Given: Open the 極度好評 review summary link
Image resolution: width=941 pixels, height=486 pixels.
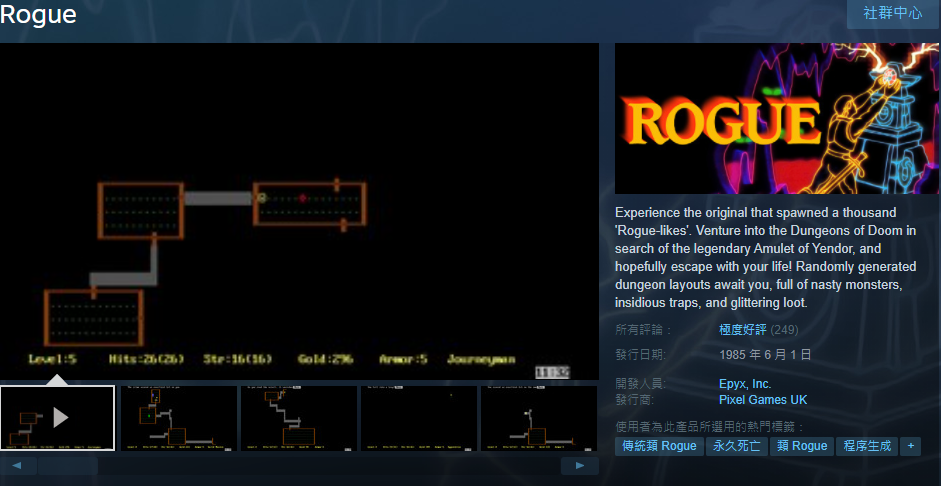Looking at the screenshot, I should [743, 329].
